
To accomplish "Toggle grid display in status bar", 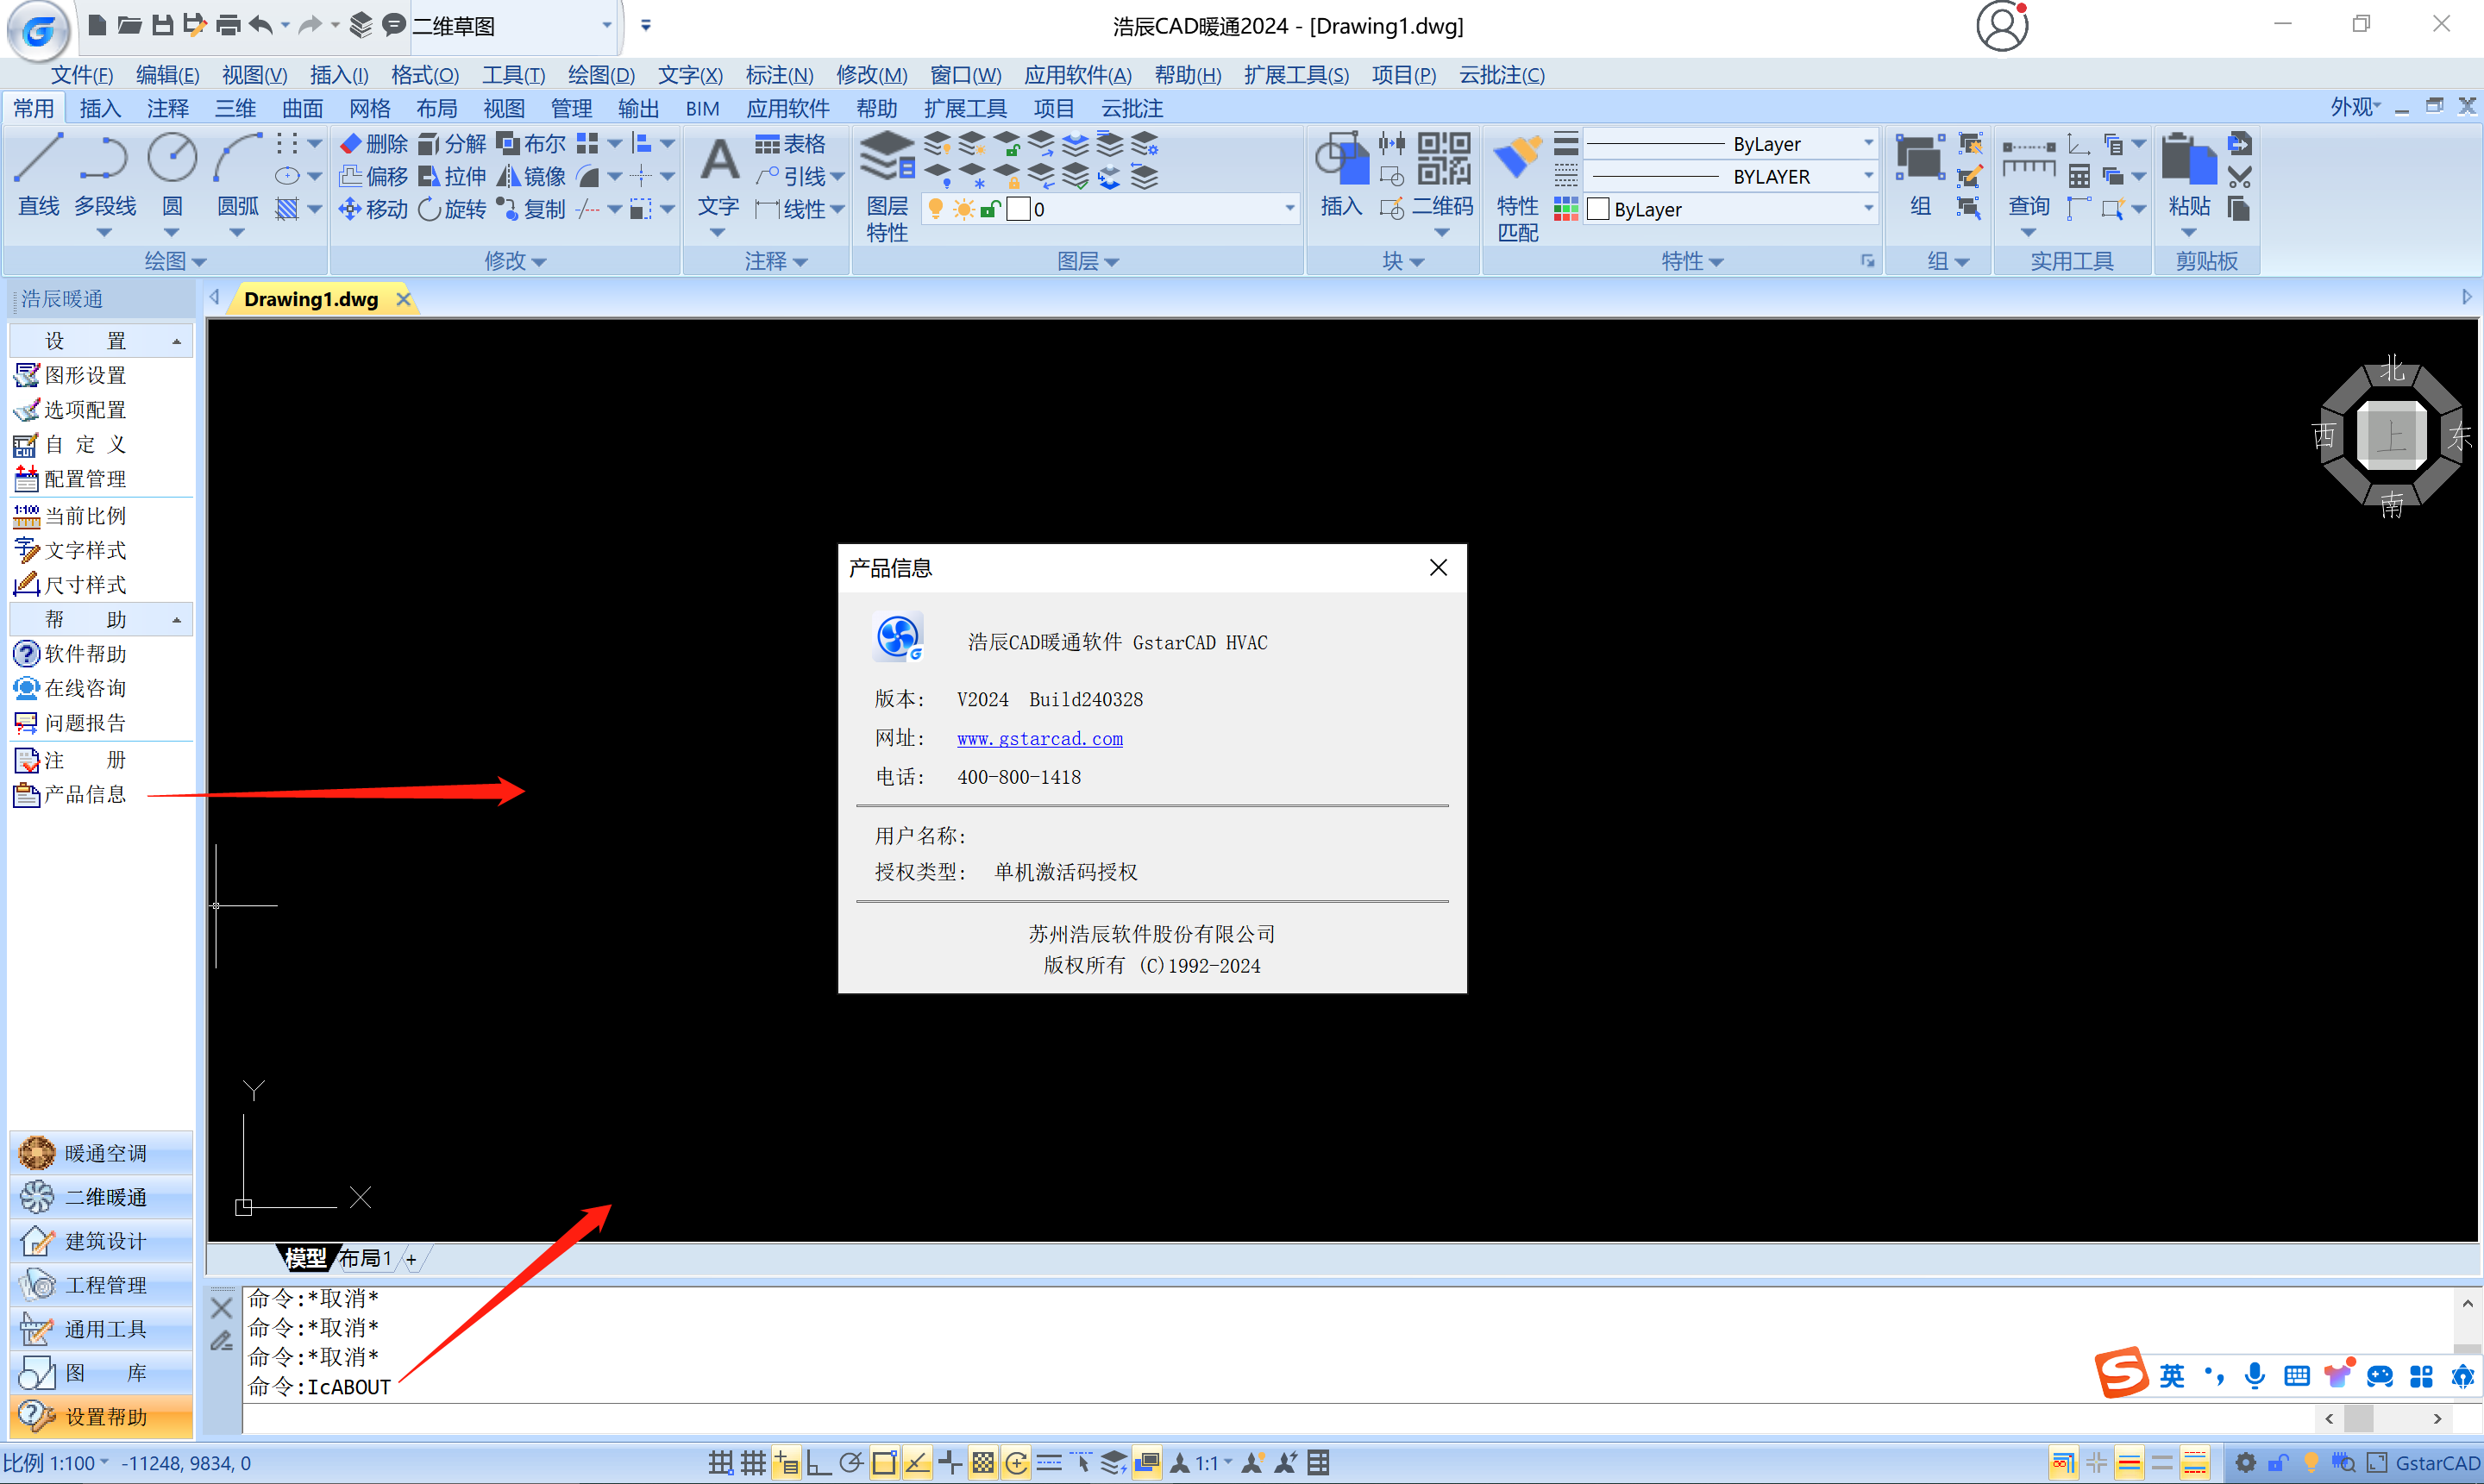I will point(753,1463).
